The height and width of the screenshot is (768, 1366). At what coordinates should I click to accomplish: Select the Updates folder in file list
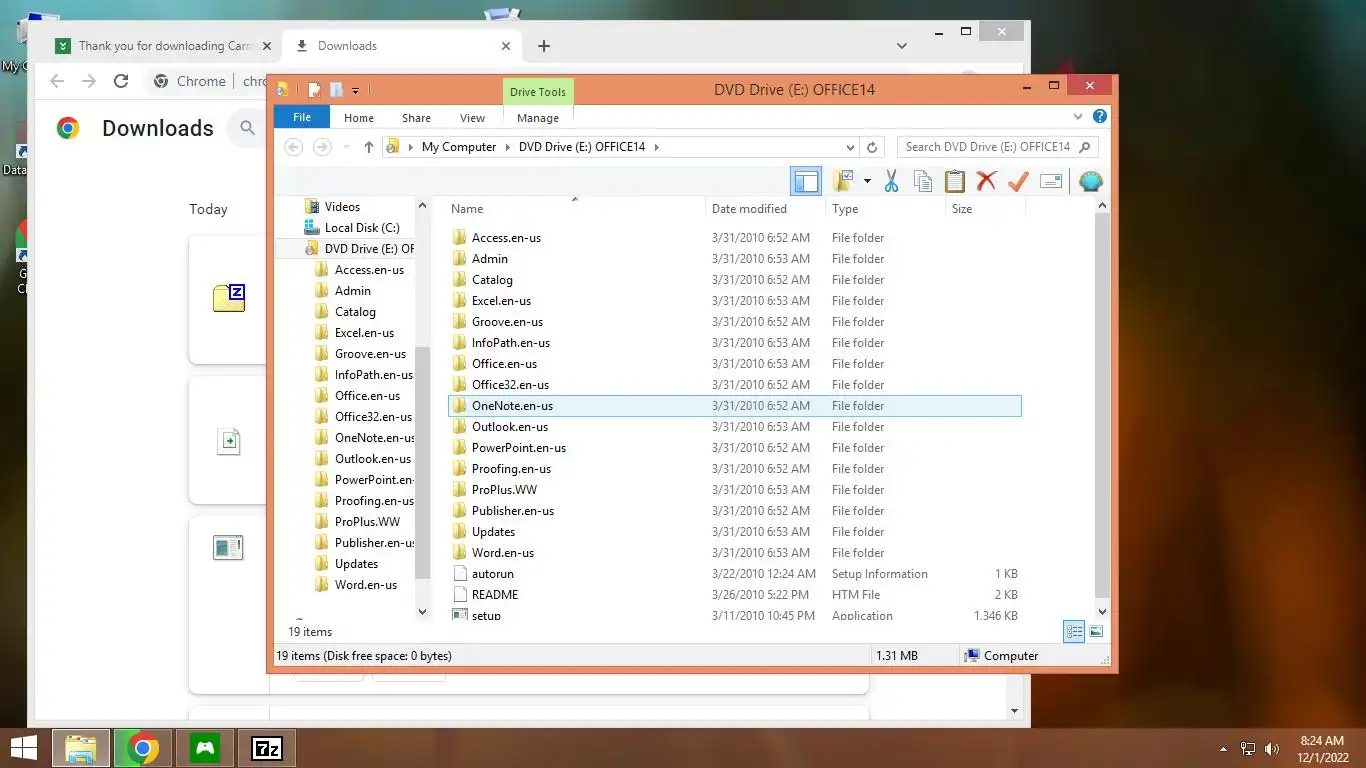493,532
